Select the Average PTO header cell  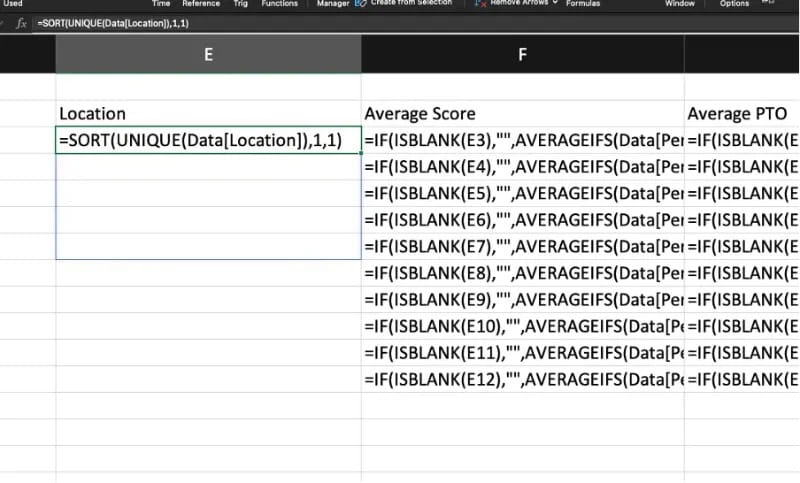click(x=742, y=114)
